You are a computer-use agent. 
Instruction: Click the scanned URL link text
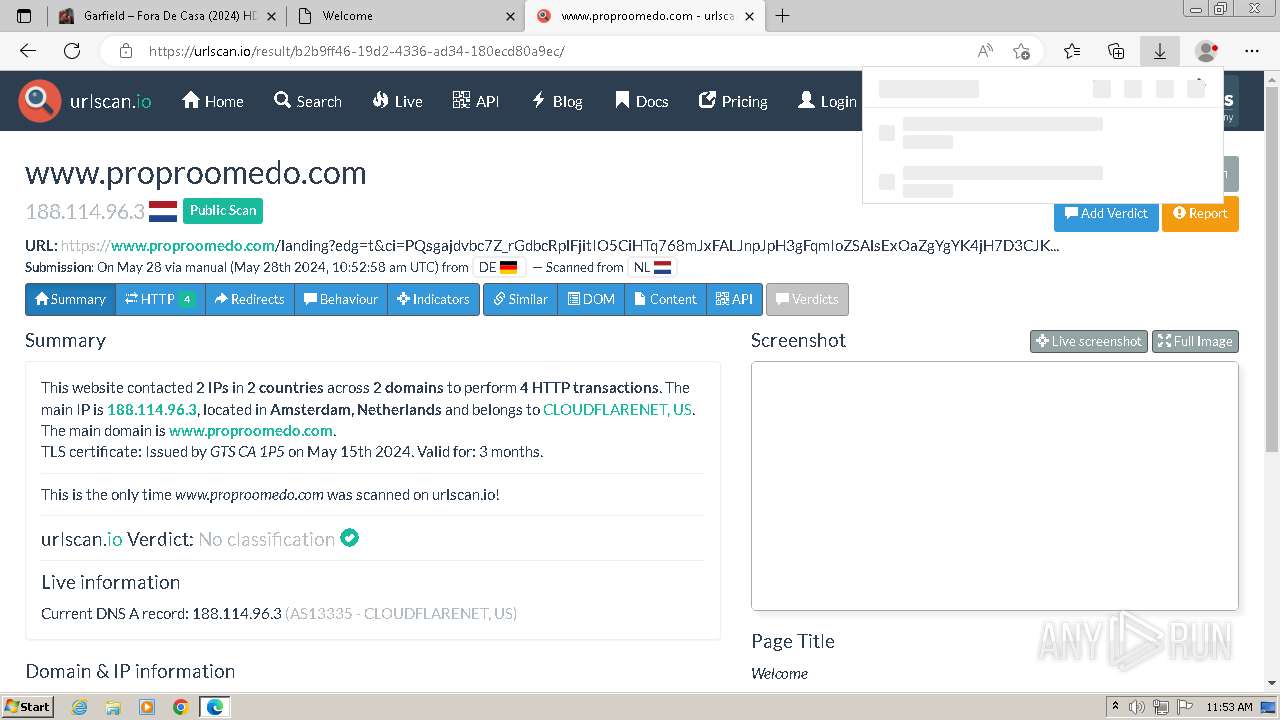tap(560, 245)
